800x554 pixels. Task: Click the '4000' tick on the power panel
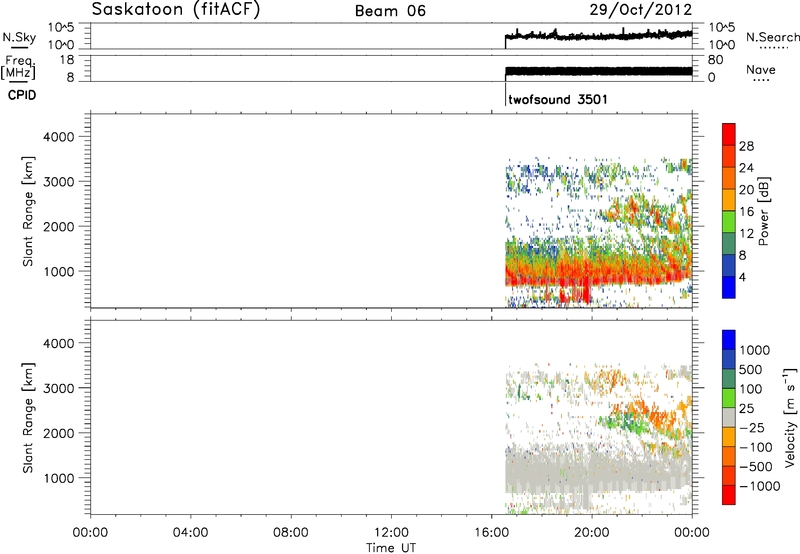coord(59,137)
